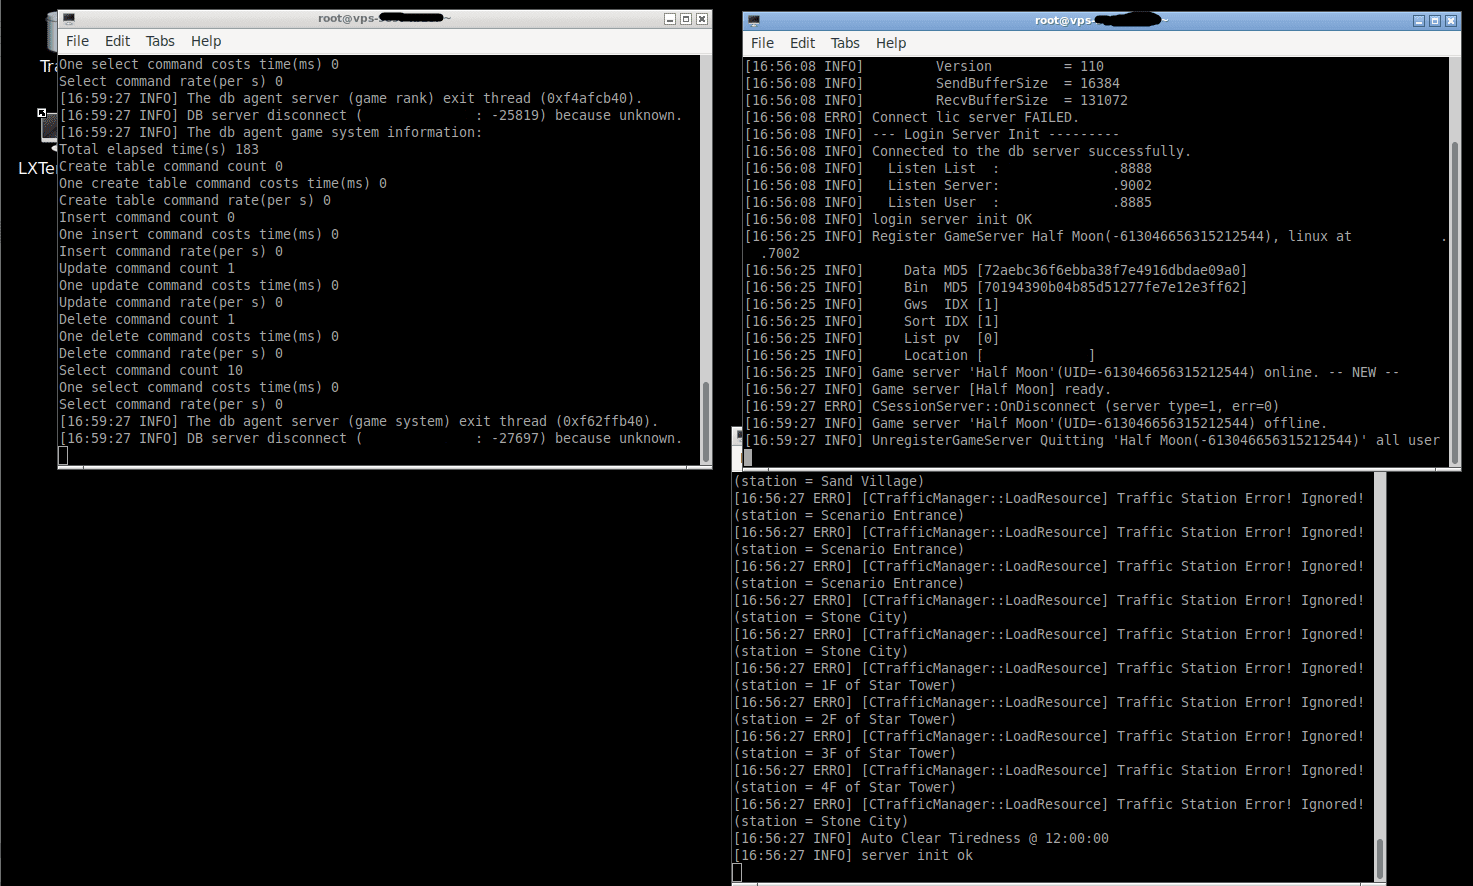Click 'Version = 110' log line
Image resolution: width=1473 pixels, height=886 pixels.
tap(924, 66)
